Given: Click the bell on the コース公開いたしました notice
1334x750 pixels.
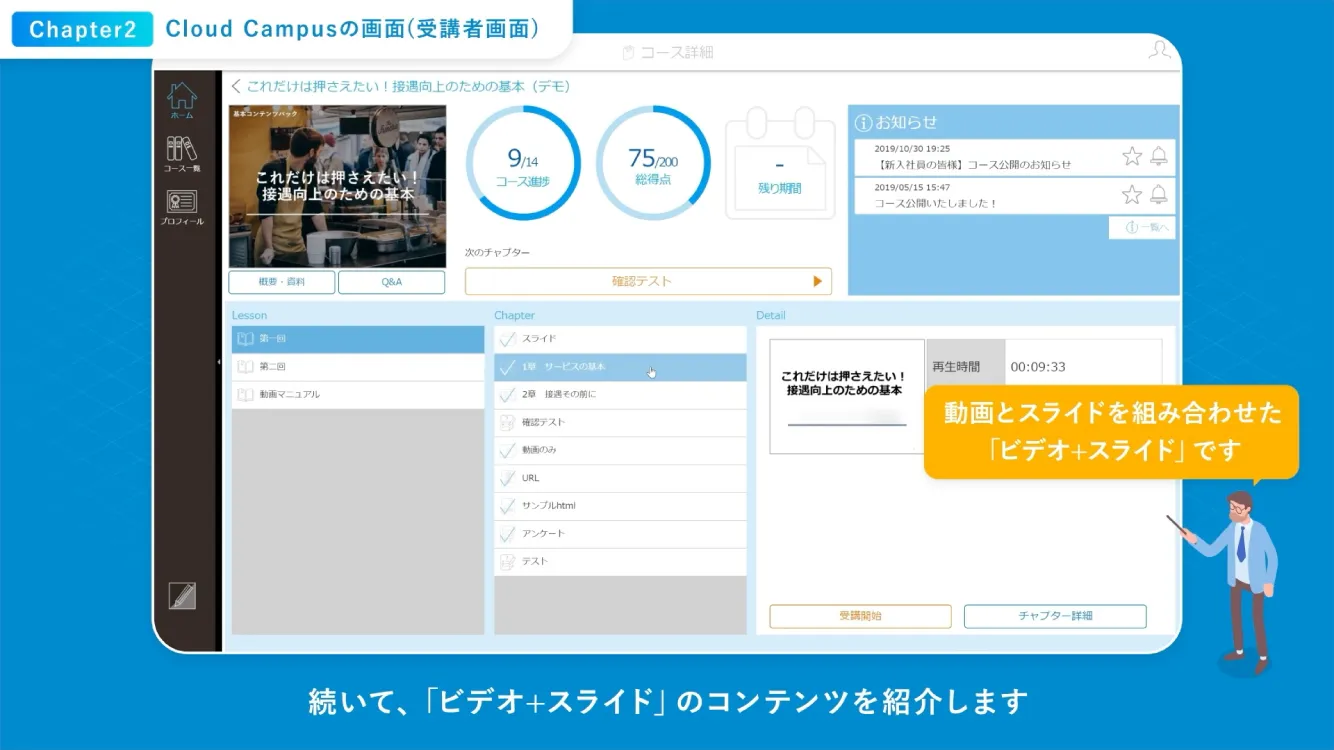Looking at the screenshot, I should (1158, 194).
